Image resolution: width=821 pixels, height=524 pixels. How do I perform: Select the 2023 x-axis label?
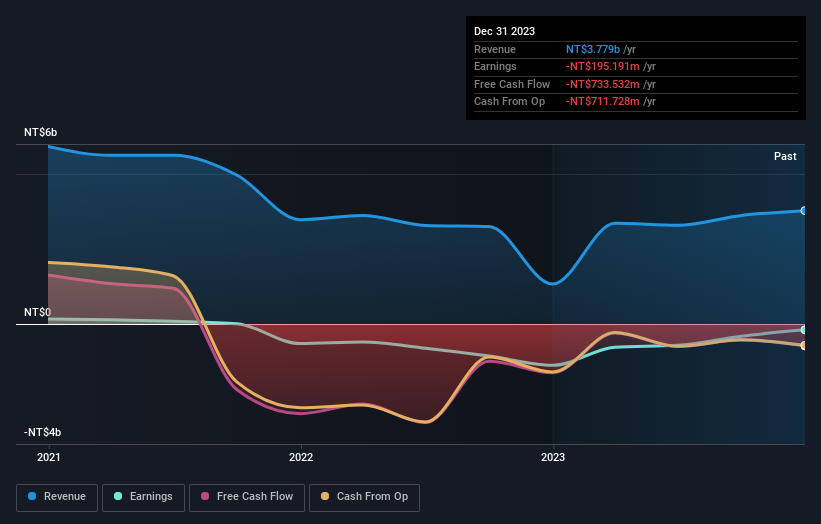553,457
